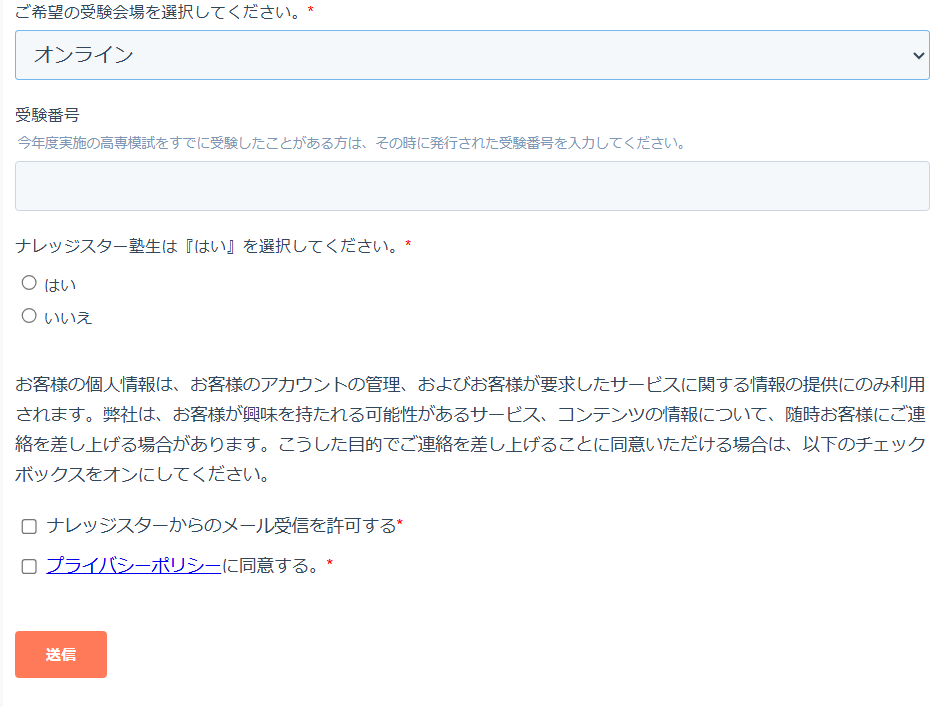Check ナレッジスターからのメール受信を許可する checkbox

pos(29,526)
